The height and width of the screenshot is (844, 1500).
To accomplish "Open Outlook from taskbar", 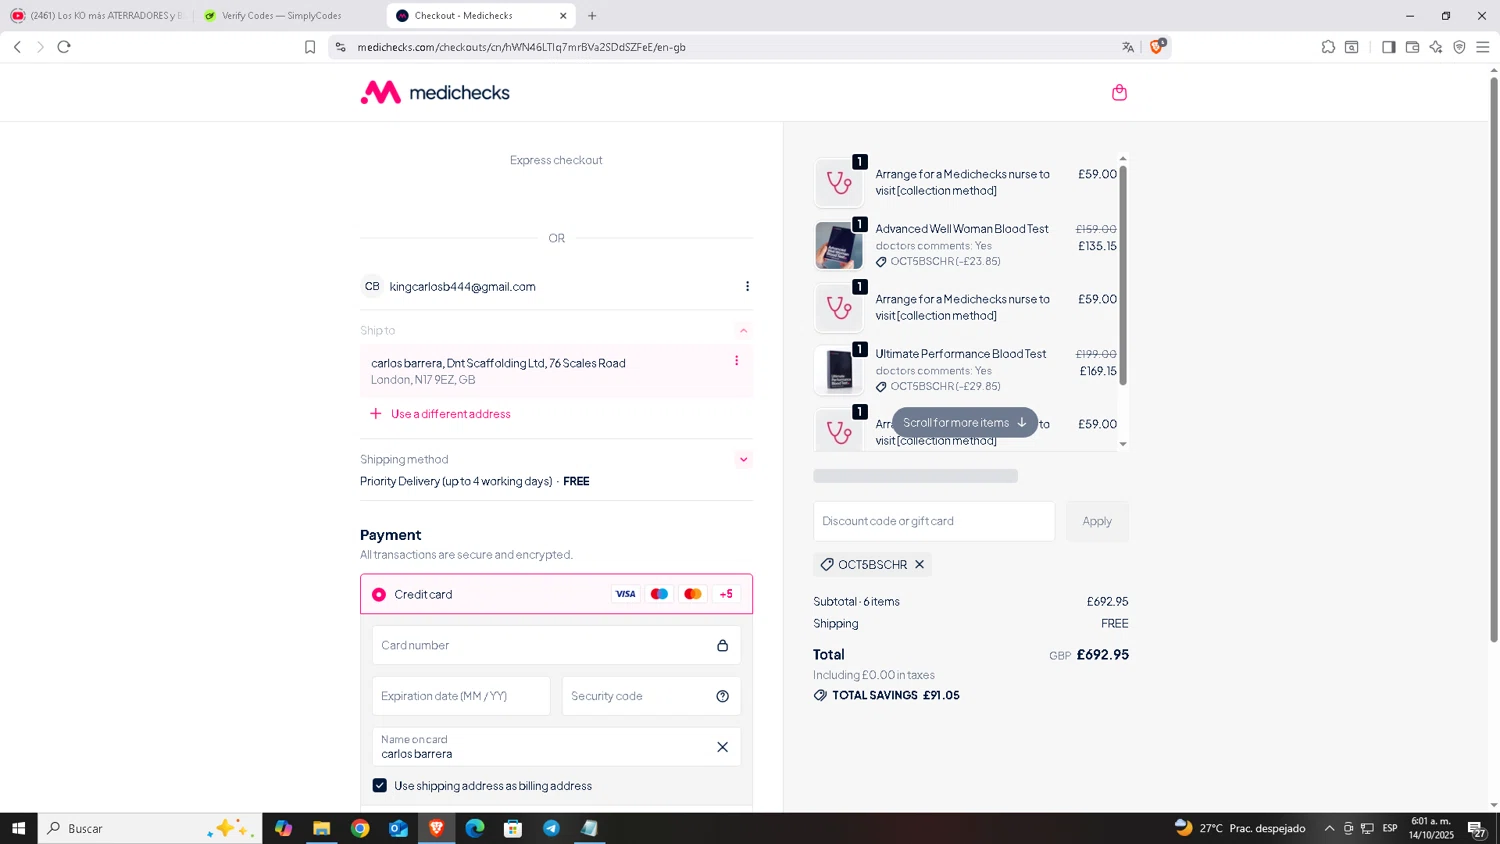I will [398, 828].
